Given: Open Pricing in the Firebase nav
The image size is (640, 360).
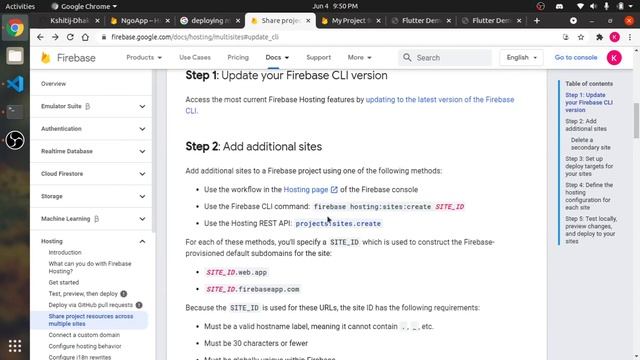Looking at the screenshot, I should click(238, 58).
